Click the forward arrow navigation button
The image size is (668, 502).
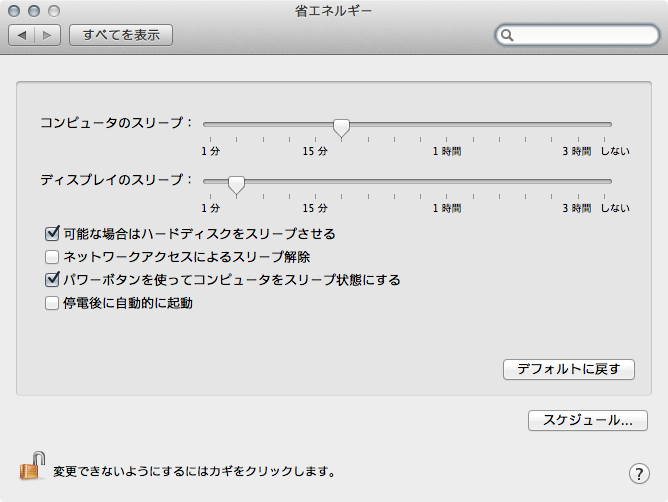click(47, 35)
